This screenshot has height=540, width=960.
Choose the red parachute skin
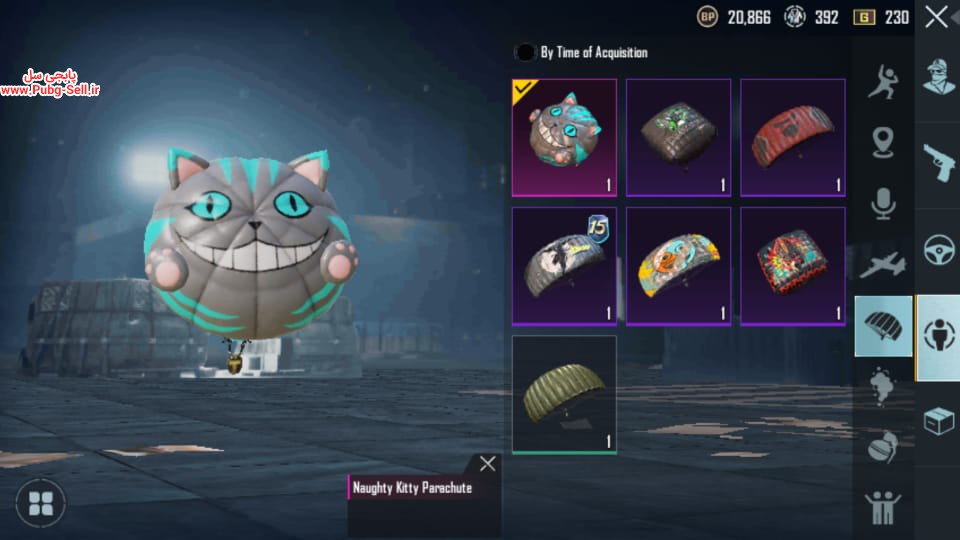(793, 138)
